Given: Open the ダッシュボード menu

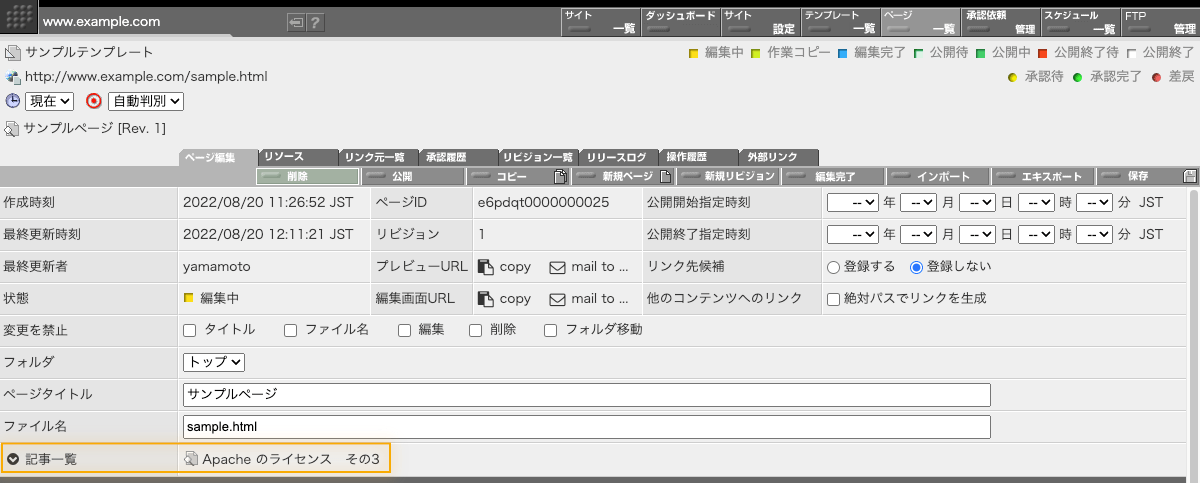Looking at the screenshot, I should click(680, 22).
